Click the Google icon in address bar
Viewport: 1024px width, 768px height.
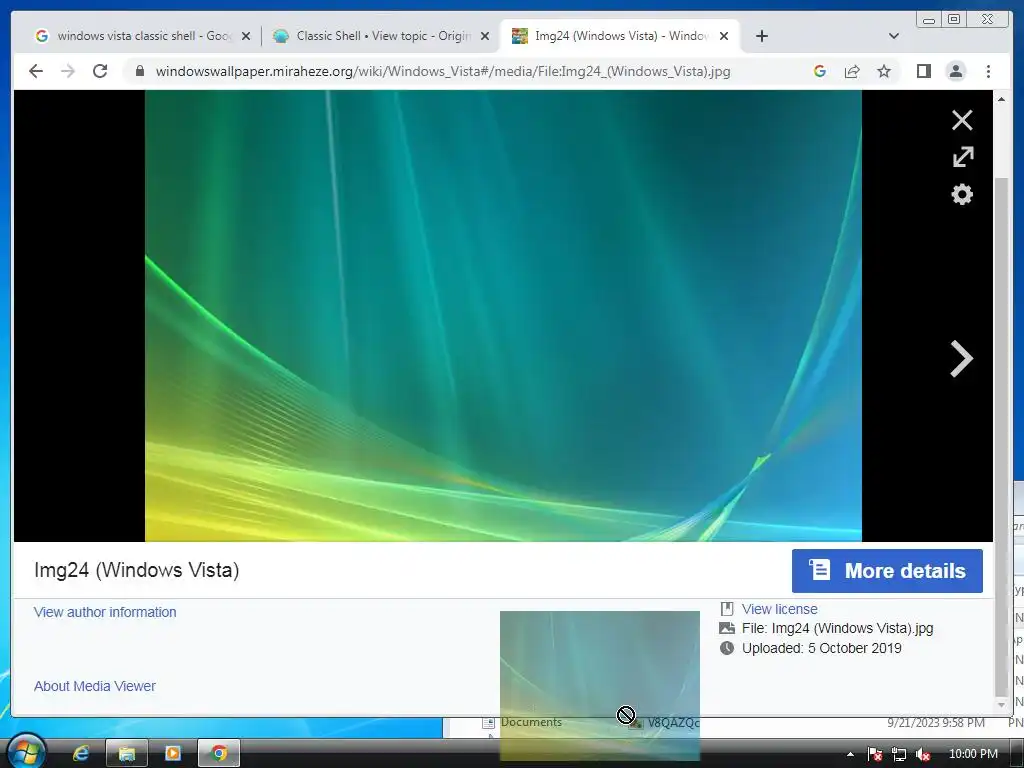[x=820, y=71]
